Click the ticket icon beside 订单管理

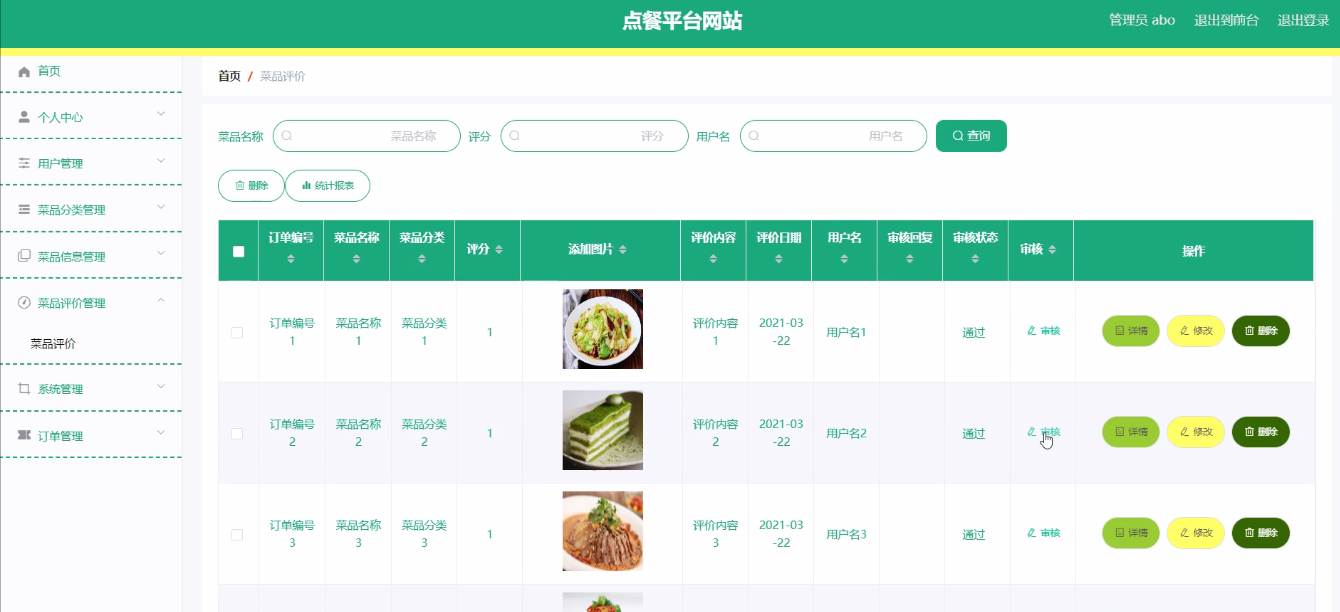24,435
